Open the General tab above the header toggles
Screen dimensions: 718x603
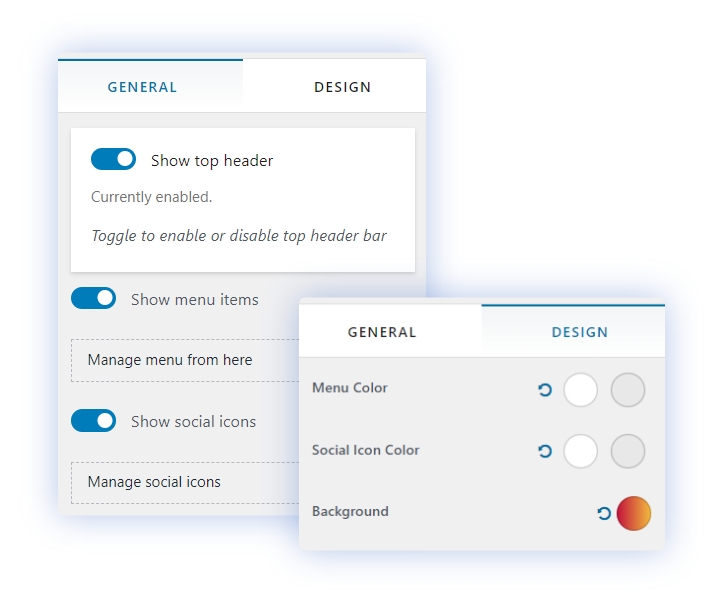142,87
